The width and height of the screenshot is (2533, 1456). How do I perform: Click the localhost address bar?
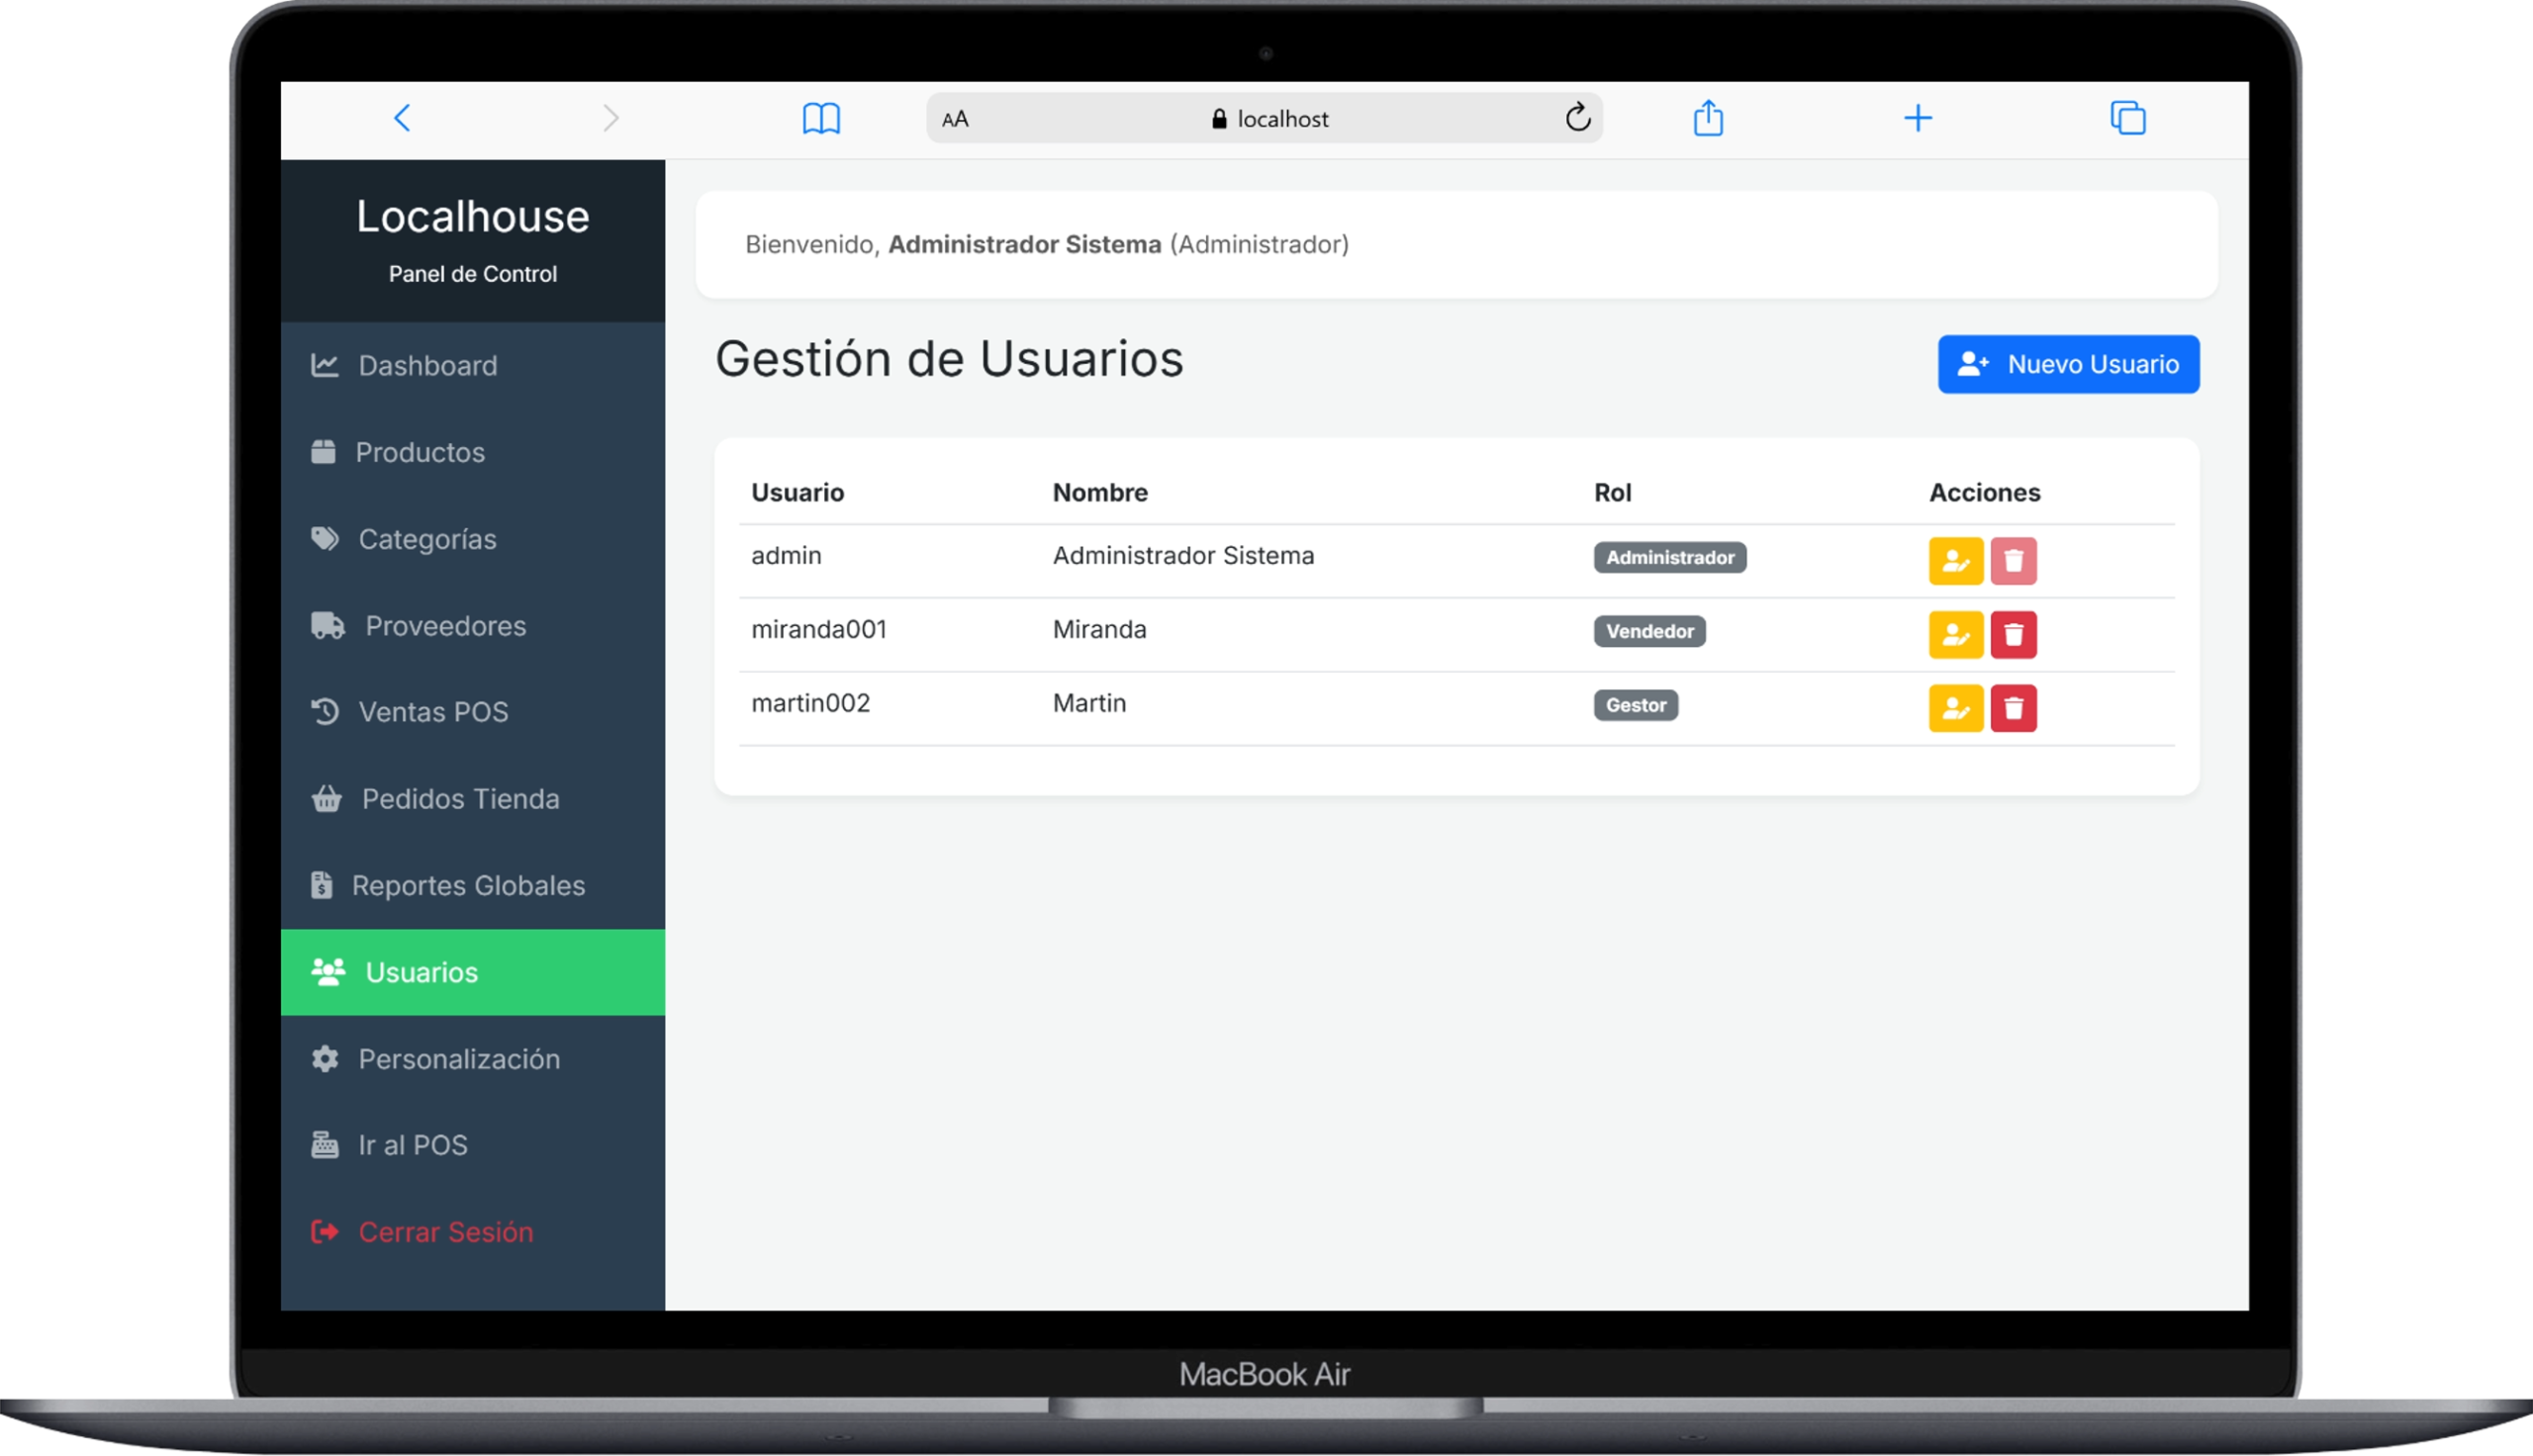click(x=1270, y=119)
